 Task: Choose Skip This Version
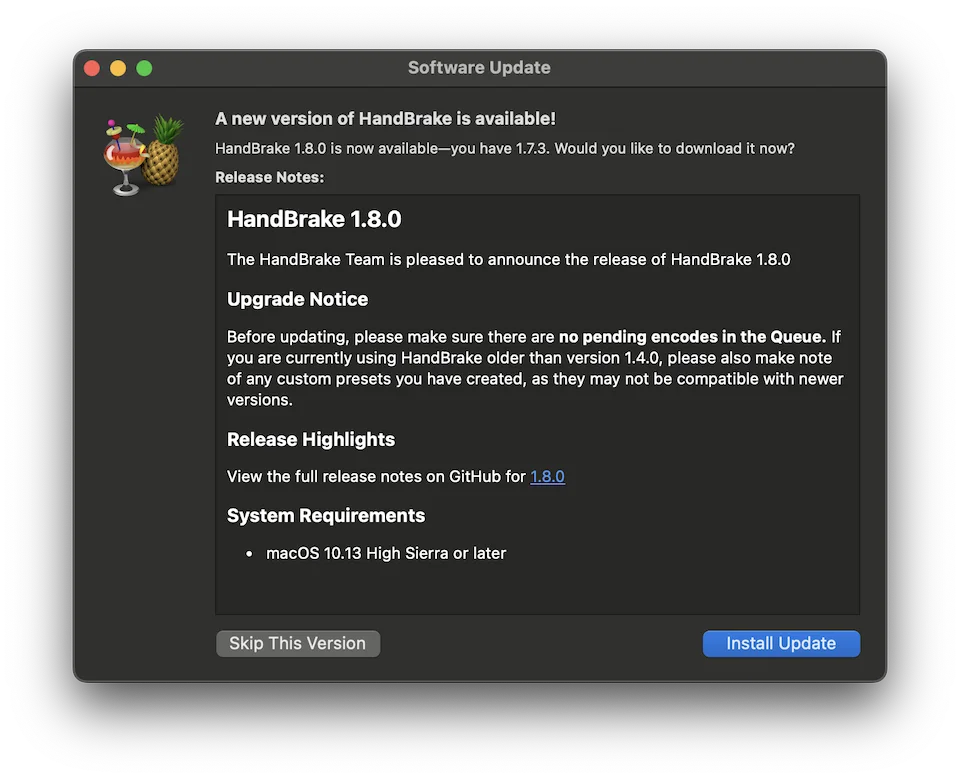tap(298, 643)
